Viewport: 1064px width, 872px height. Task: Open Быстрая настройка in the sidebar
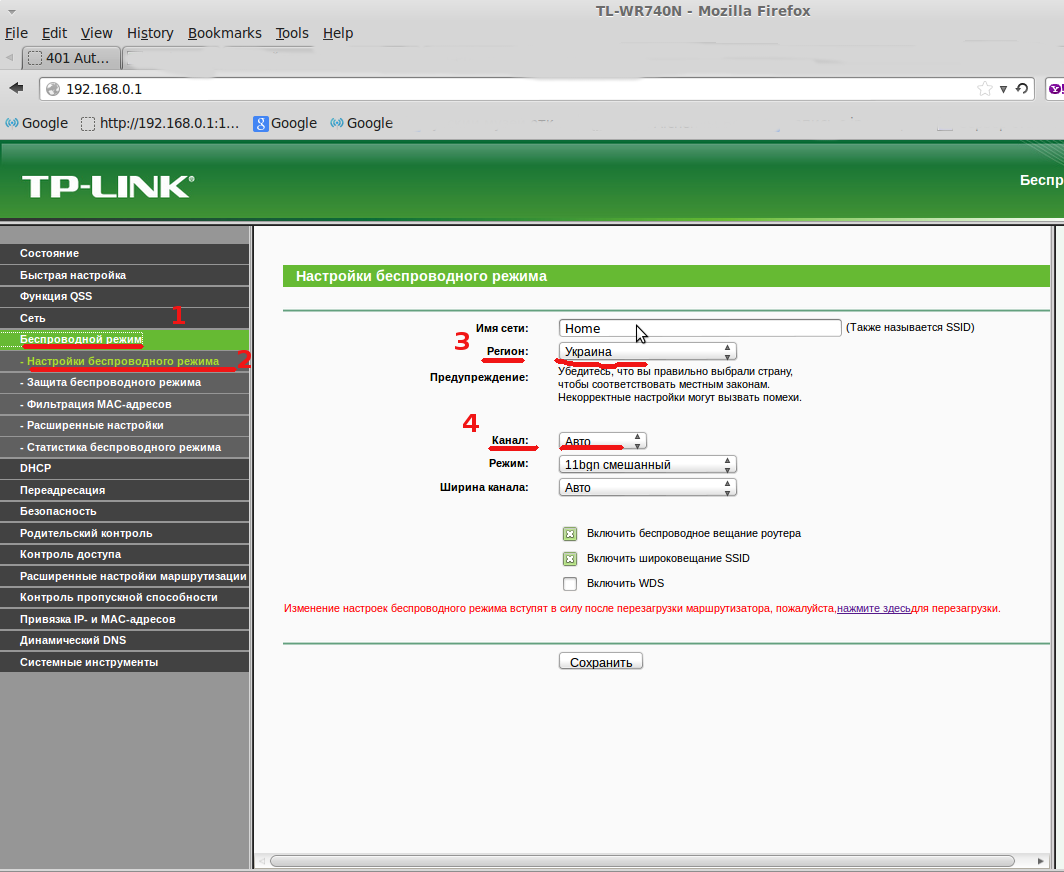[x=125, y=275]
